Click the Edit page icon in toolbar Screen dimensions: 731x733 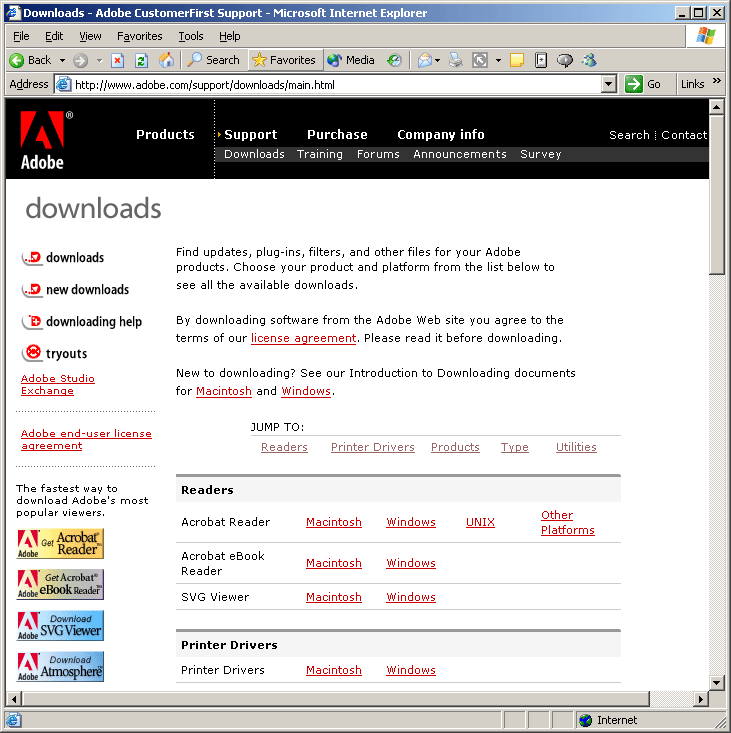click(480, 60)
